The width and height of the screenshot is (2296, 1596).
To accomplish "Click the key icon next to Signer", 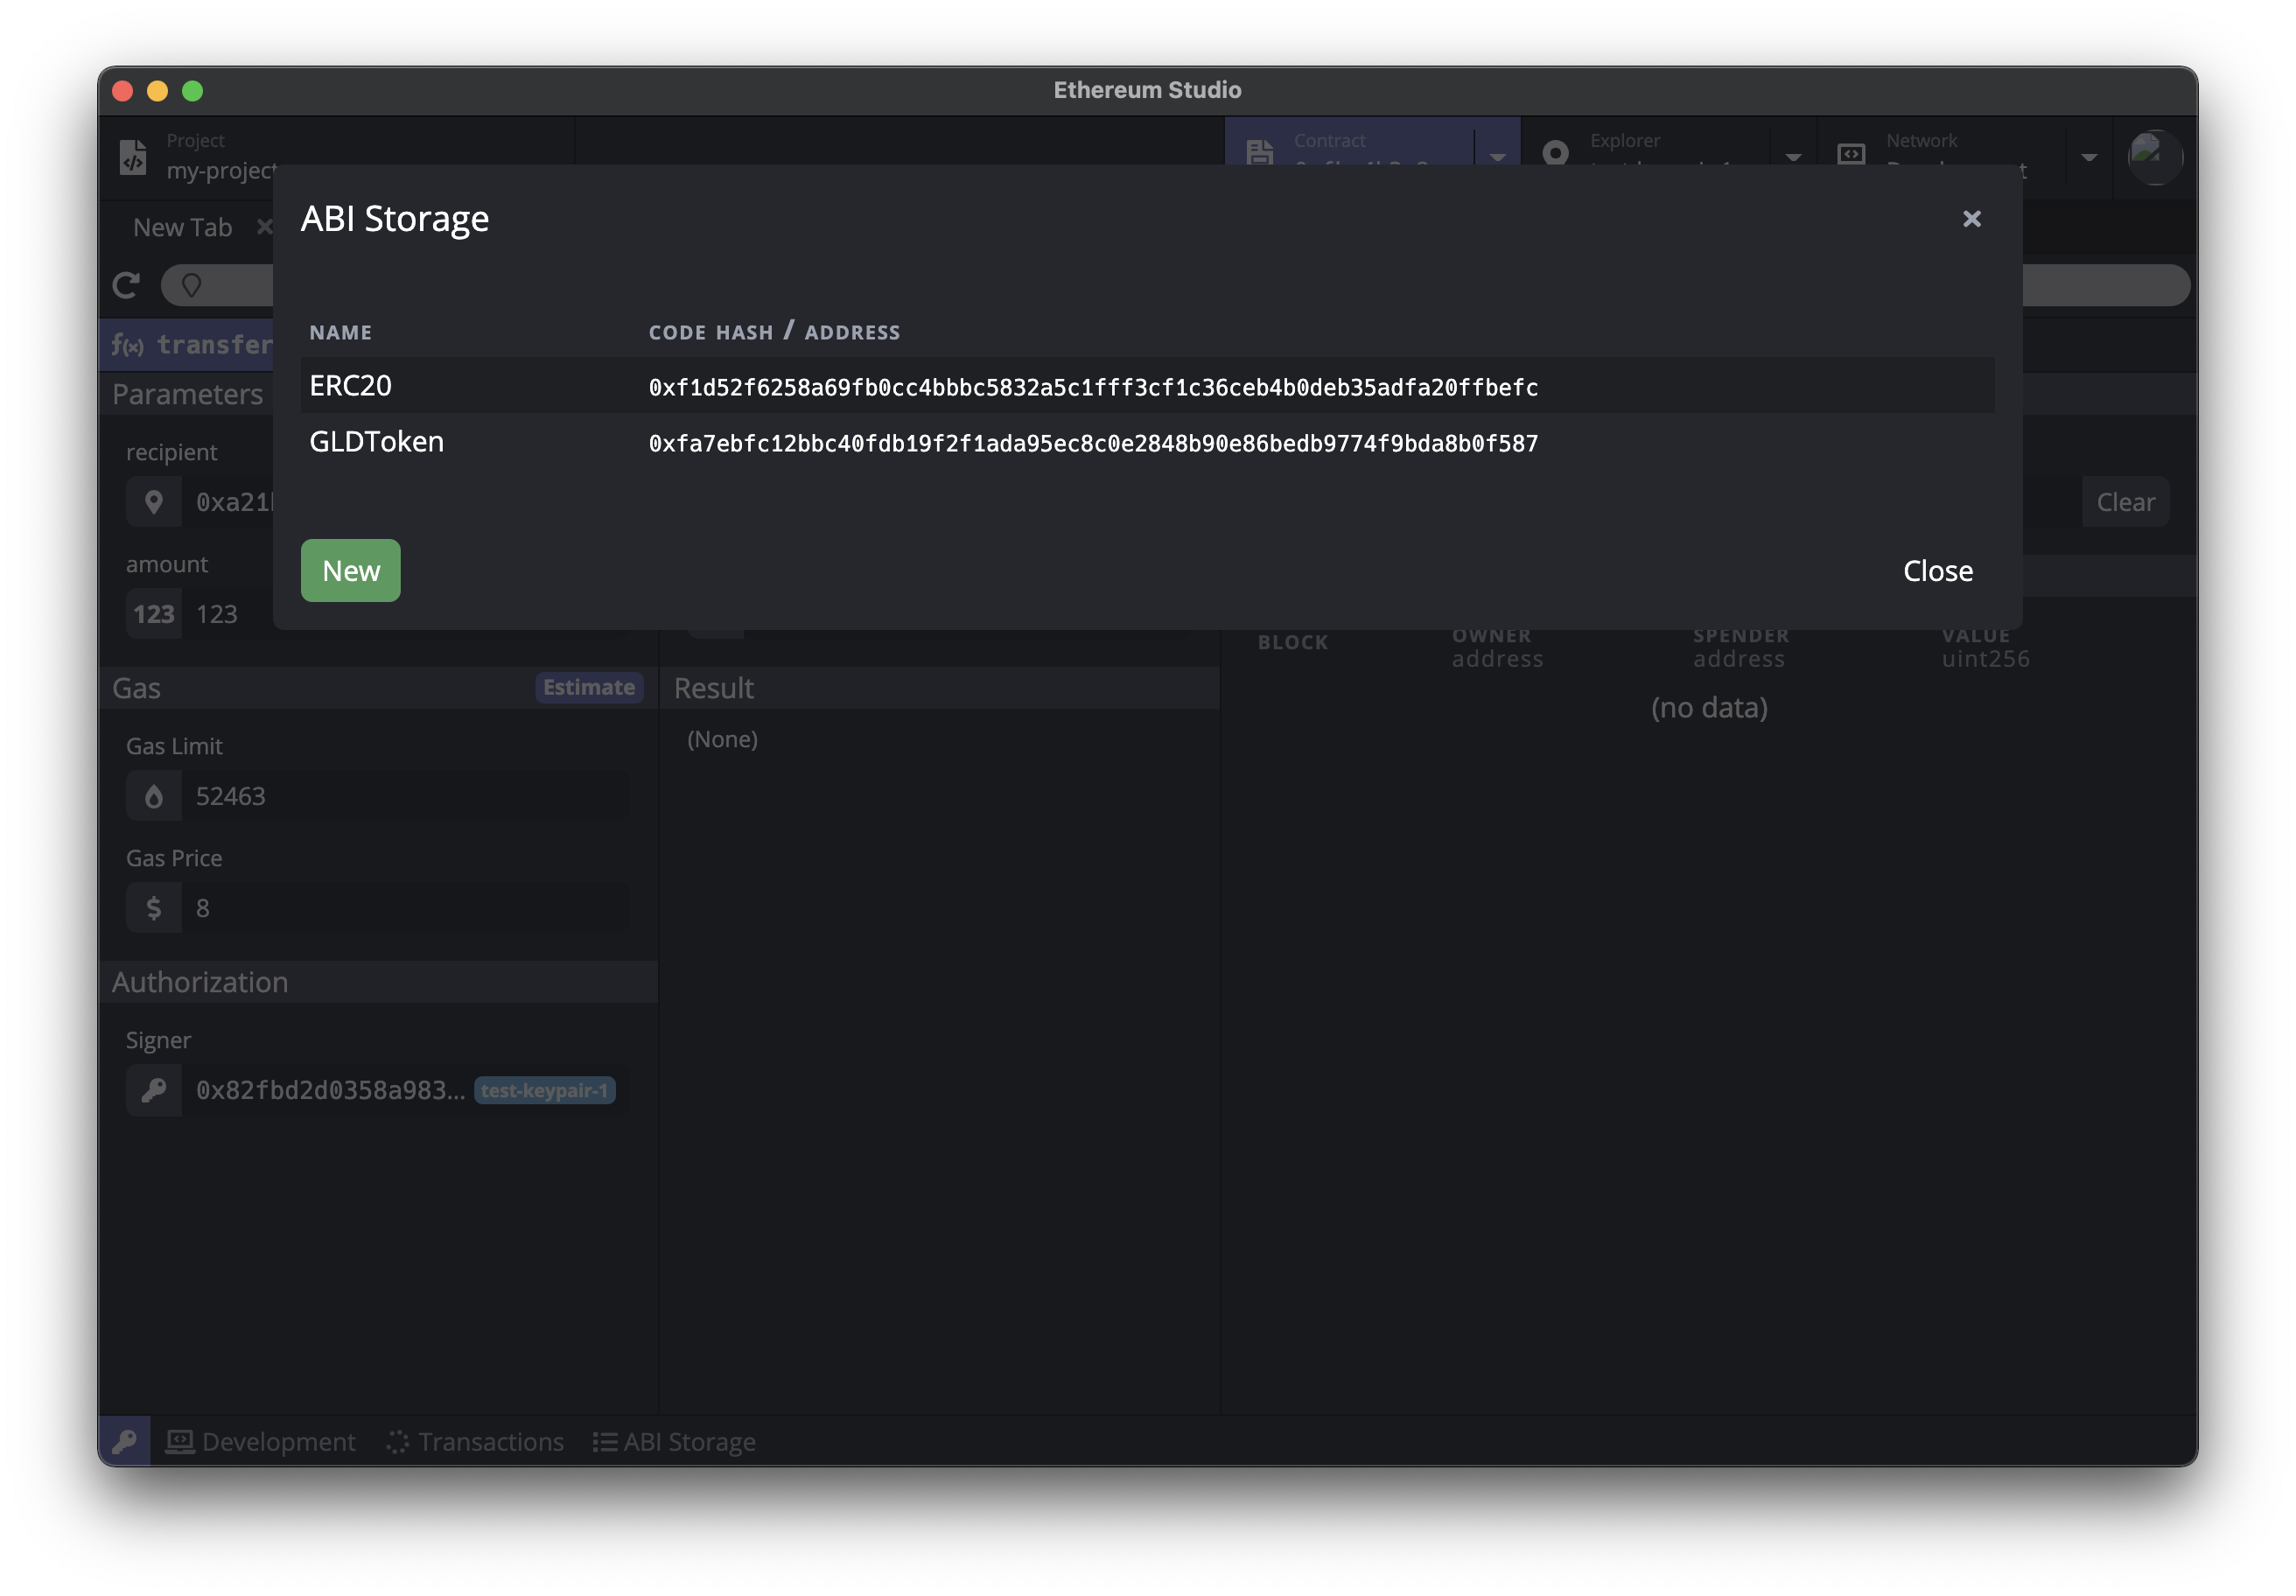I will [154, 1090].
